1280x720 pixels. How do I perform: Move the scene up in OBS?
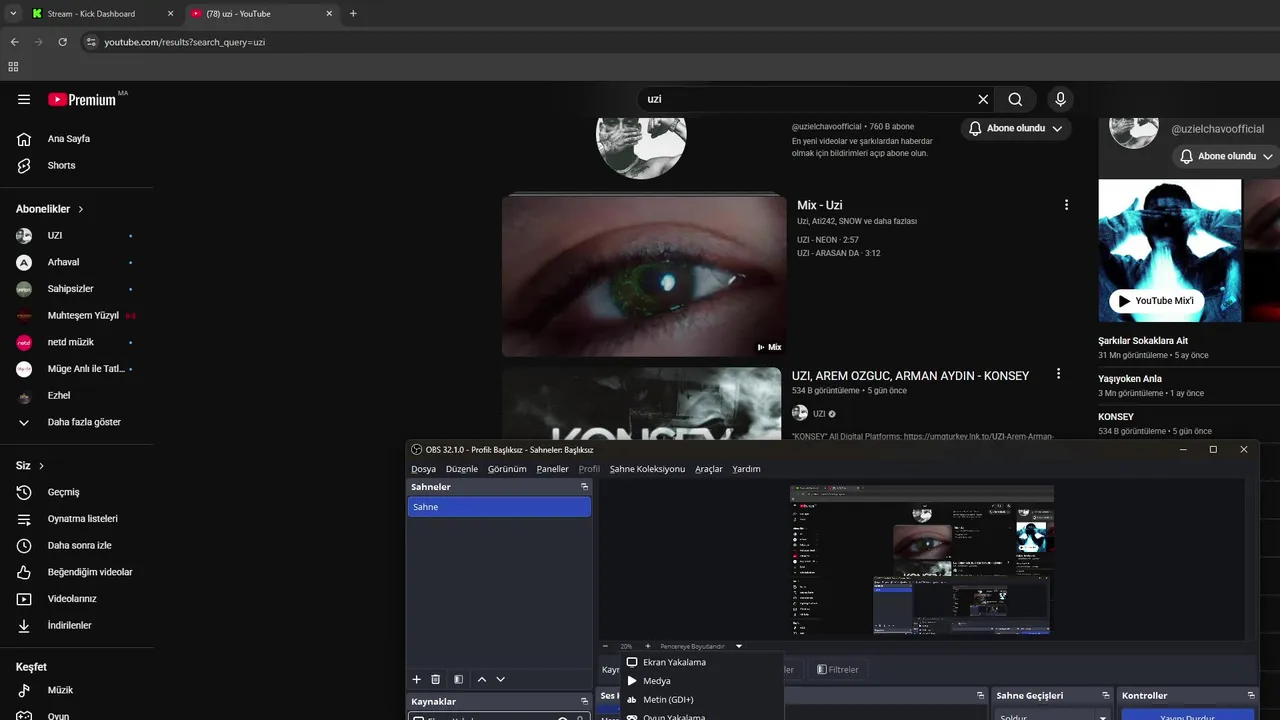click(482, 679)
